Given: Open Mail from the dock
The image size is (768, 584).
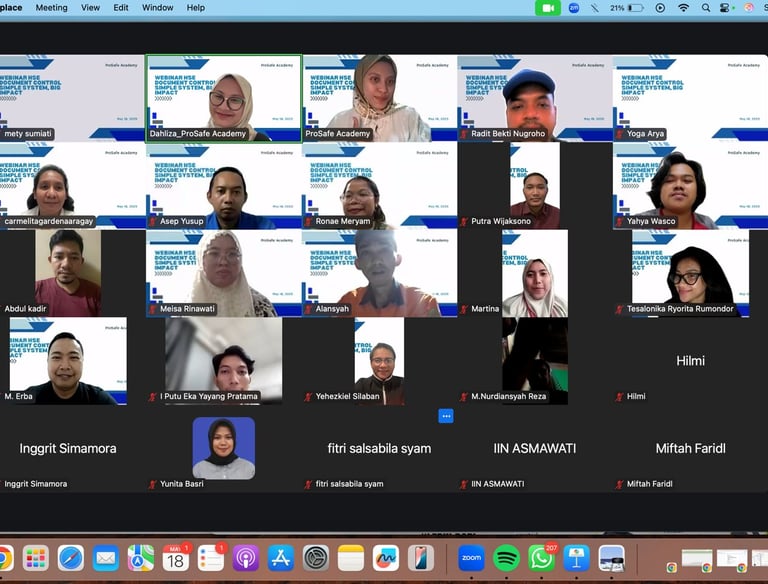Looking at the screenshot, I should pyautogui.click(x=106, y=558).
